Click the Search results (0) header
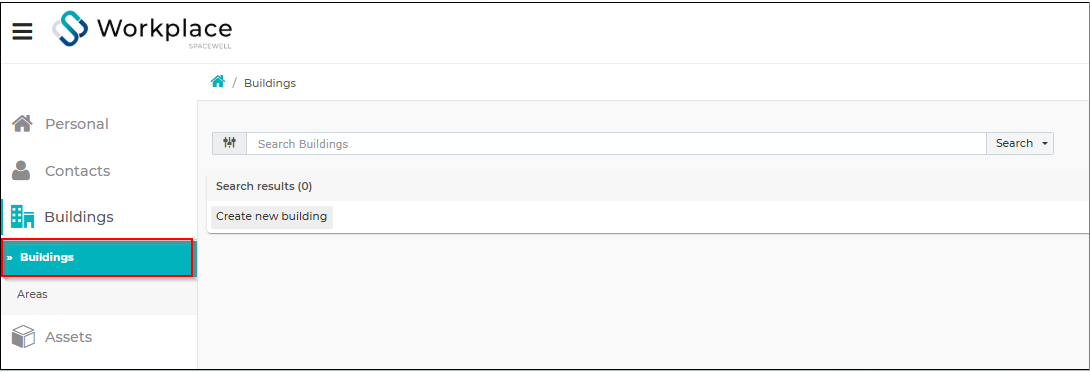This screenshot has width=1090, height=372. coord(263,186)
